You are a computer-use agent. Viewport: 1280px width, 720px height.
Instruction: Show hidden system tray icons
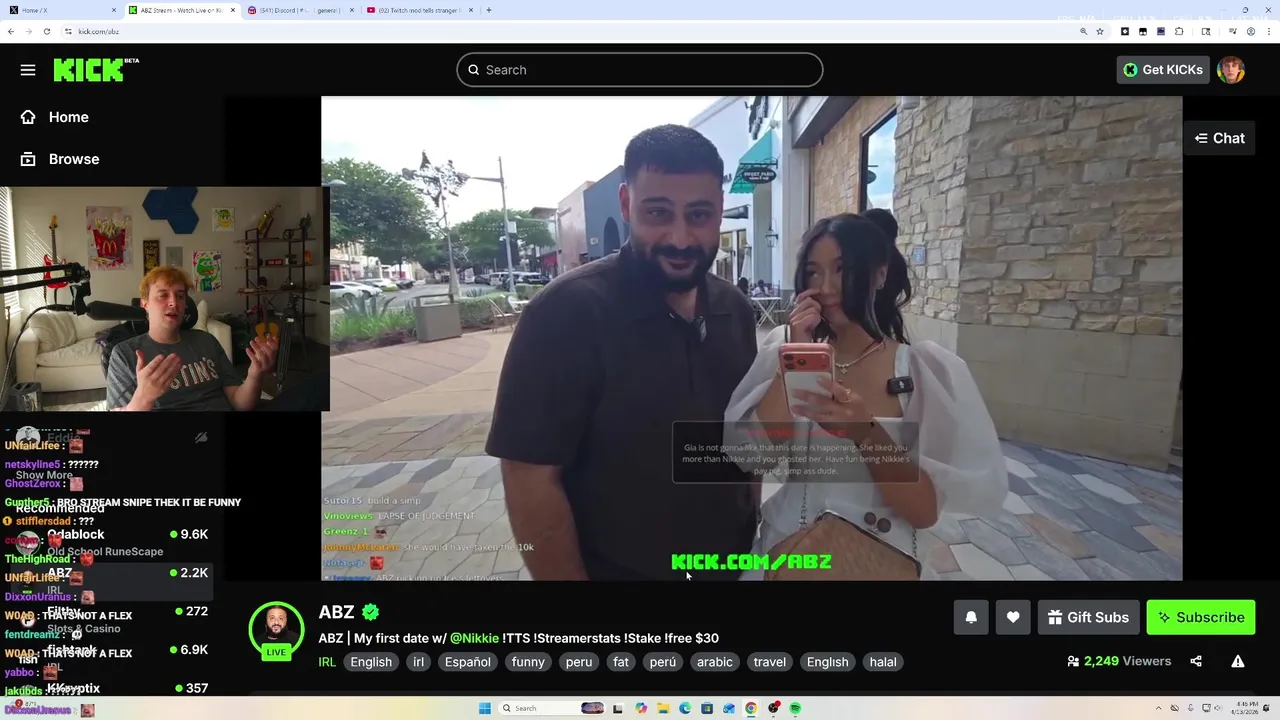coord(1160,708)
